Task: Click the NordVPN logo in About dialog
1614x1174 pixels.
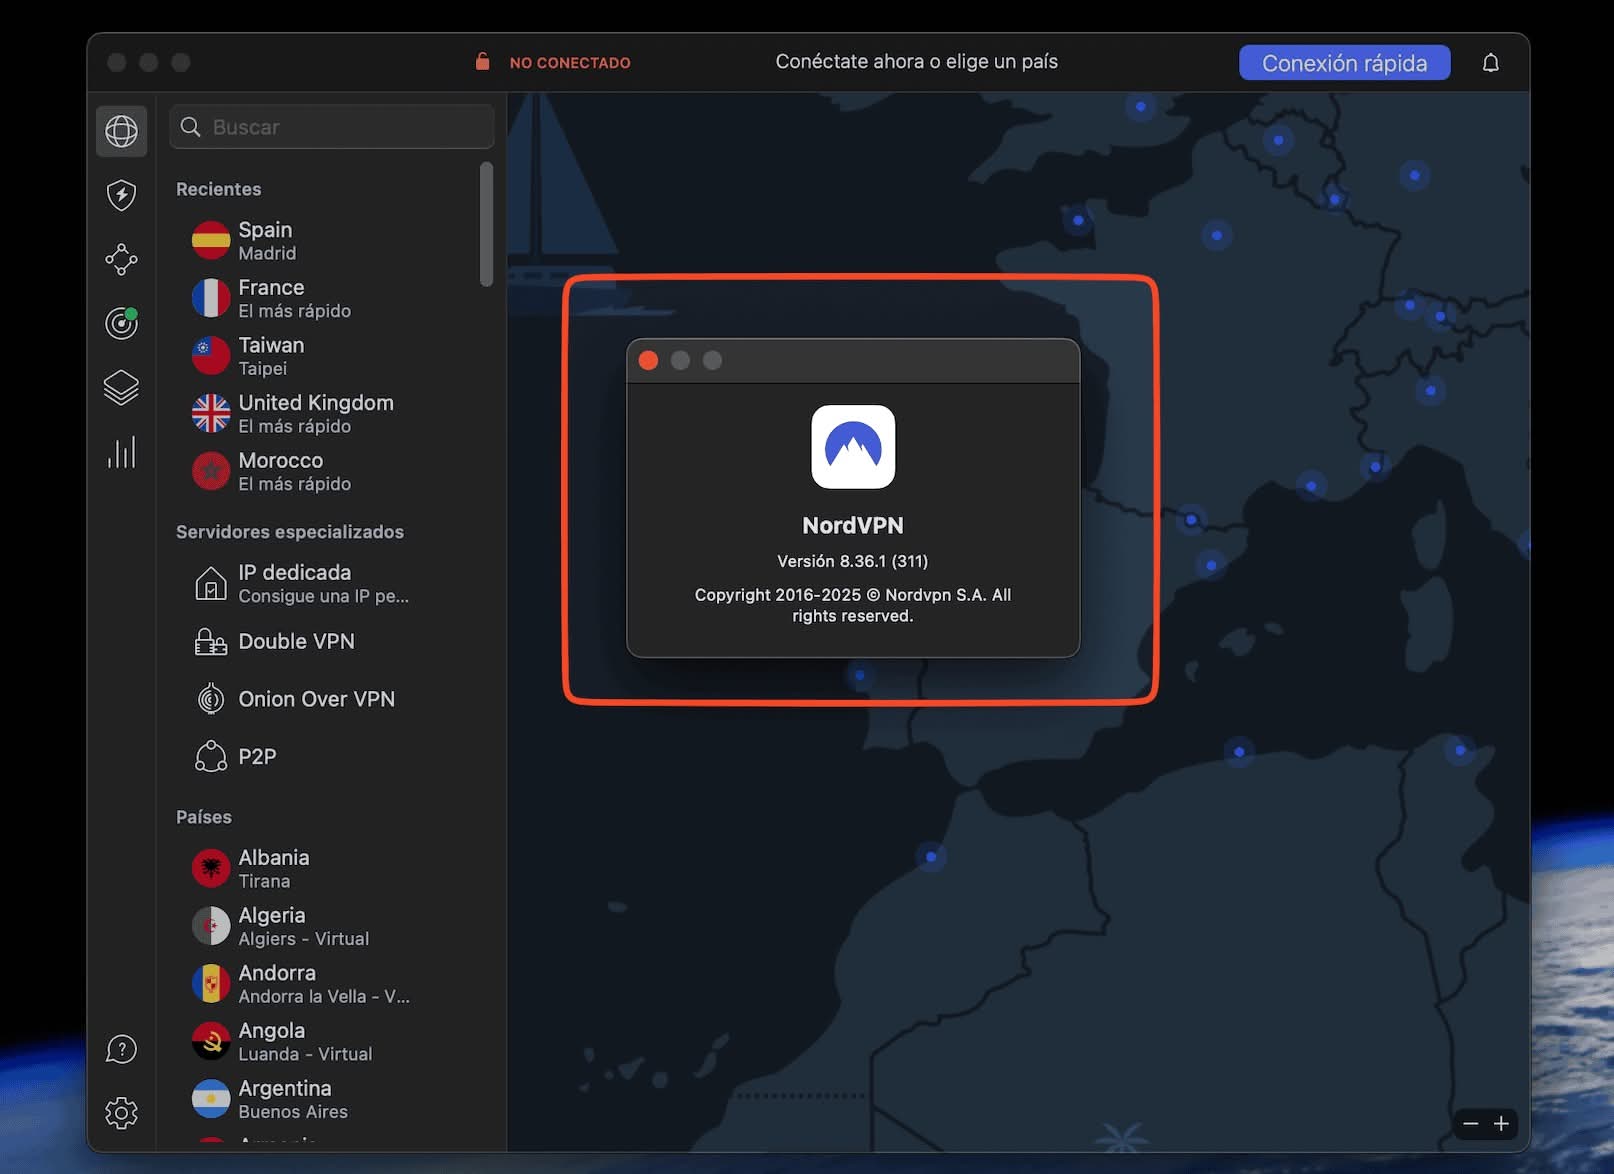Action: pos(853,447)
